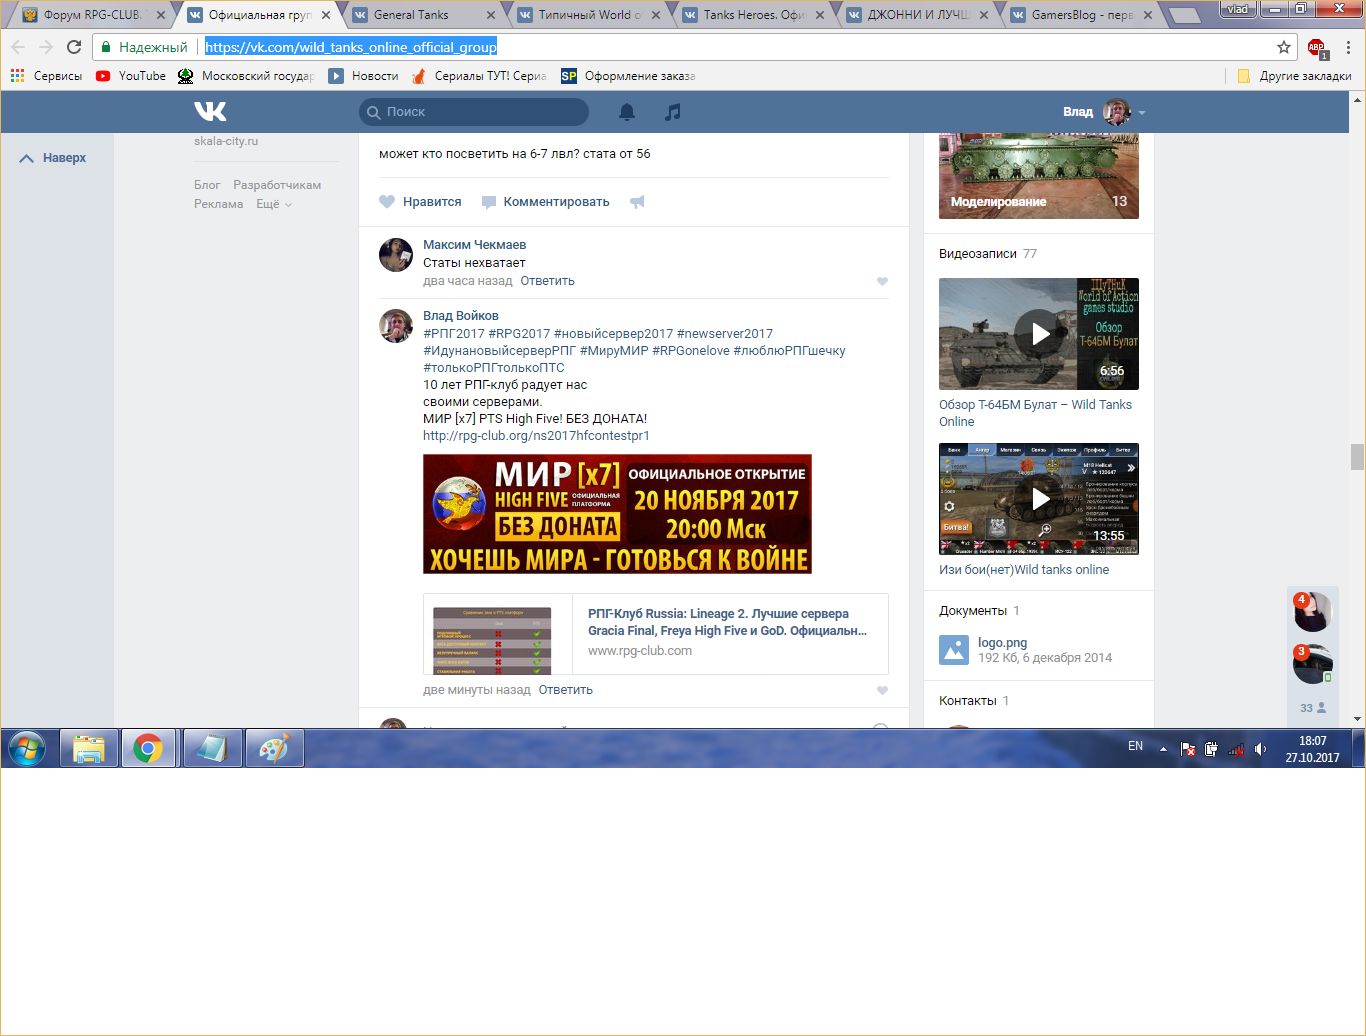Click the volume speaker icon in system tray

click(x=1261, y=749)
